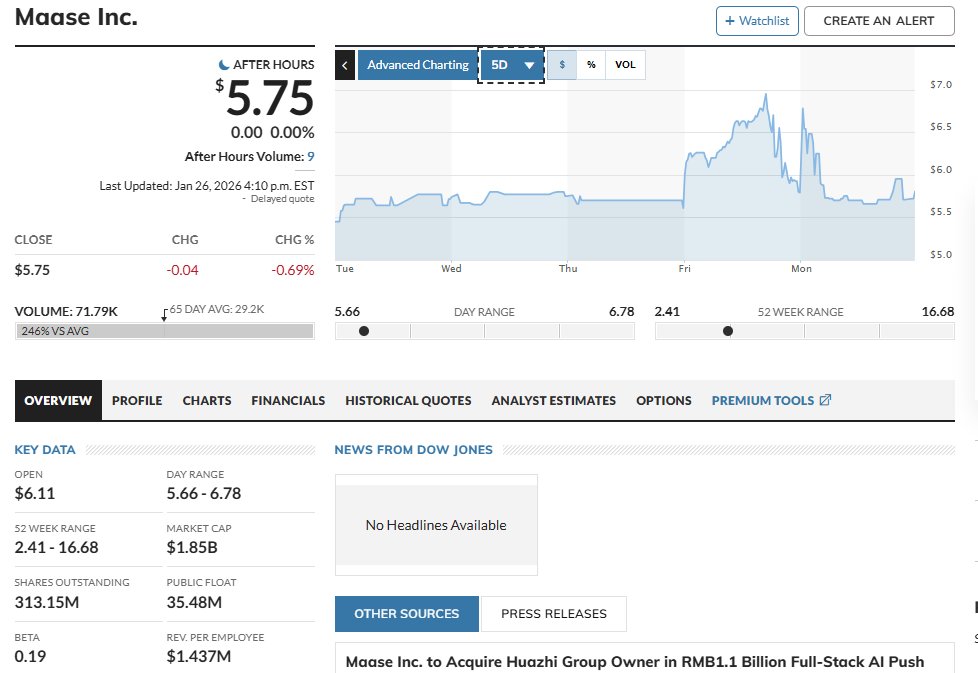Click the Last Updated timestamp text
Image resolution: width=978 pixels, height=673 pixels.
click(x=206, y=186)
